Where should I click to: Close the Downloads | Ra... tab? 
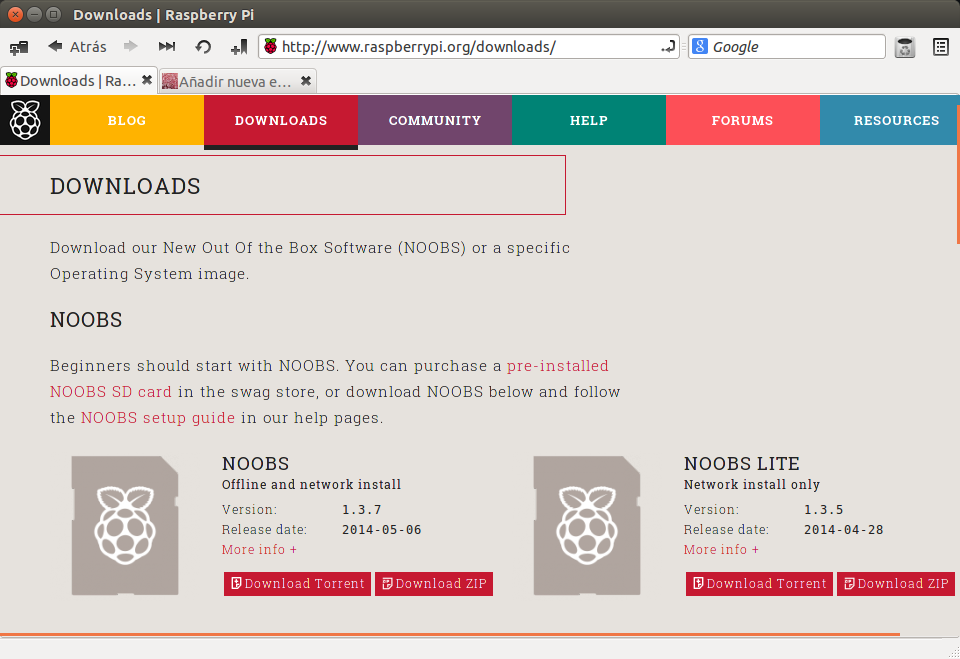point(147,80)
